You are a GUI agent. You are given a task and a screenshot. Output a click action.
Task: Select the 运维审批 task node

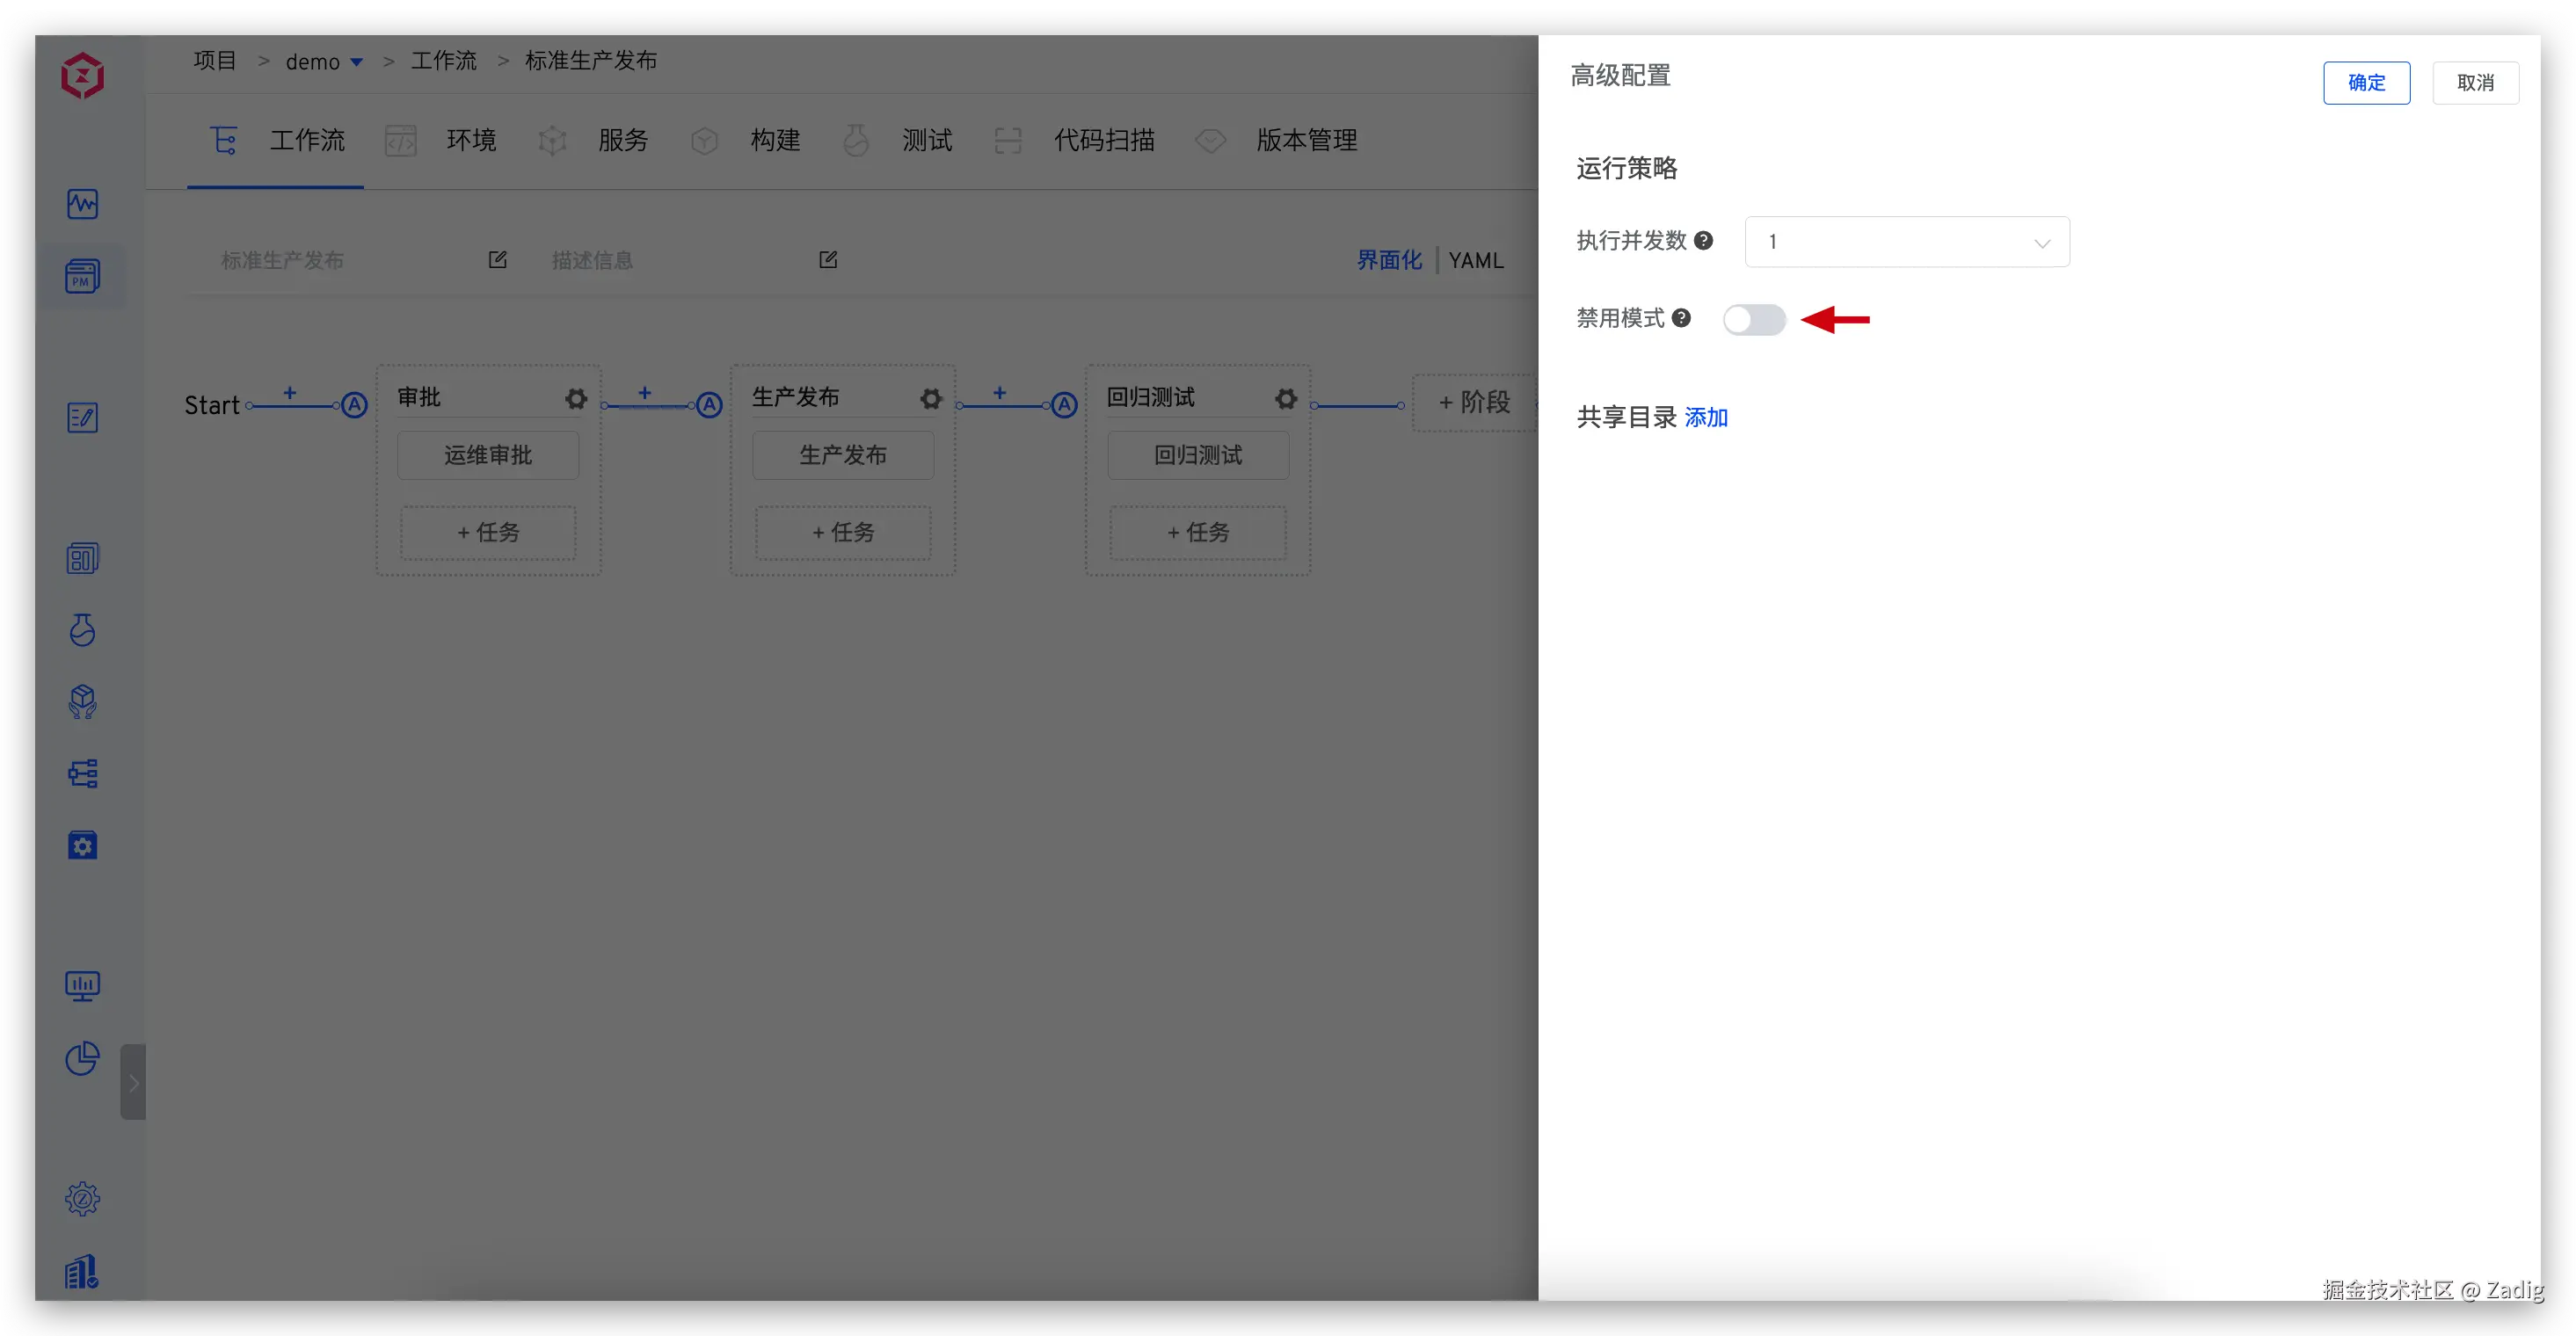[488, 456]
